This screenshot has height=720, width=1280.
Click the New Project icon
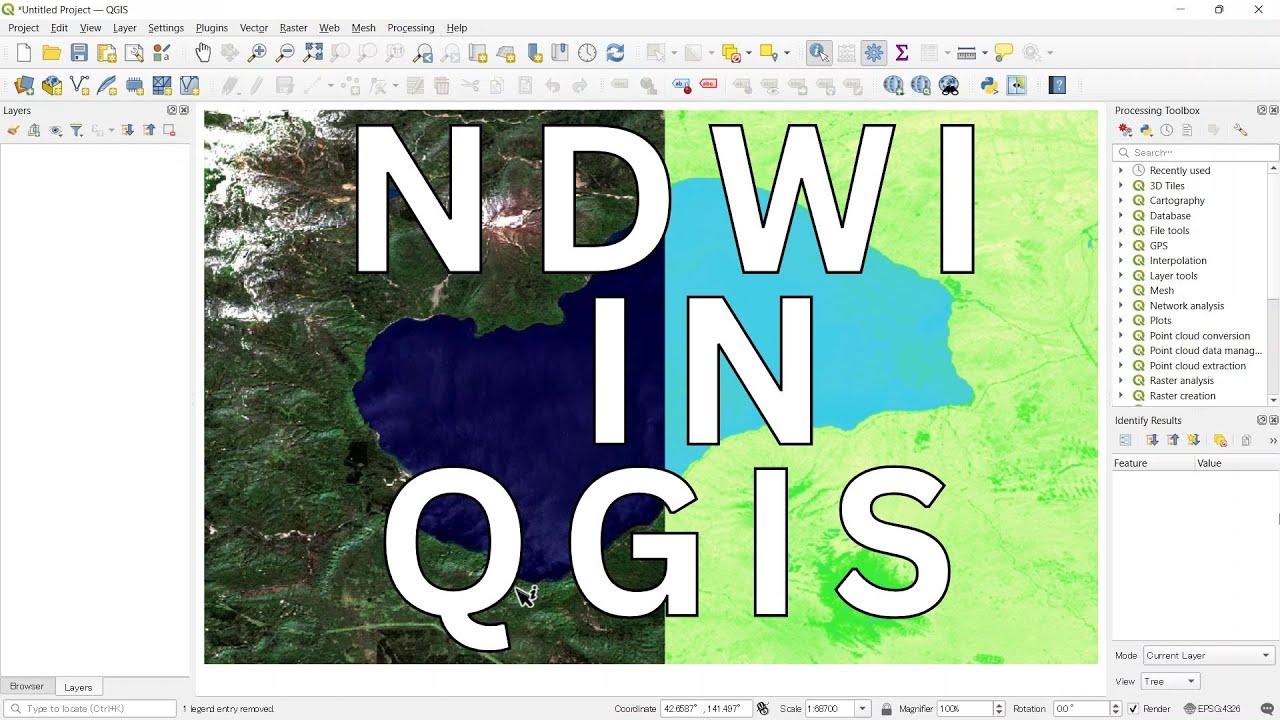[x=23, y=53]
